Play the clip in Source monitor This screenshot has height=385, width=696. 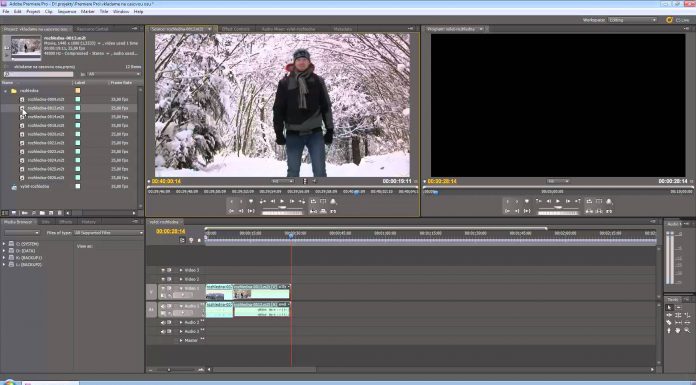coord(282,201)
